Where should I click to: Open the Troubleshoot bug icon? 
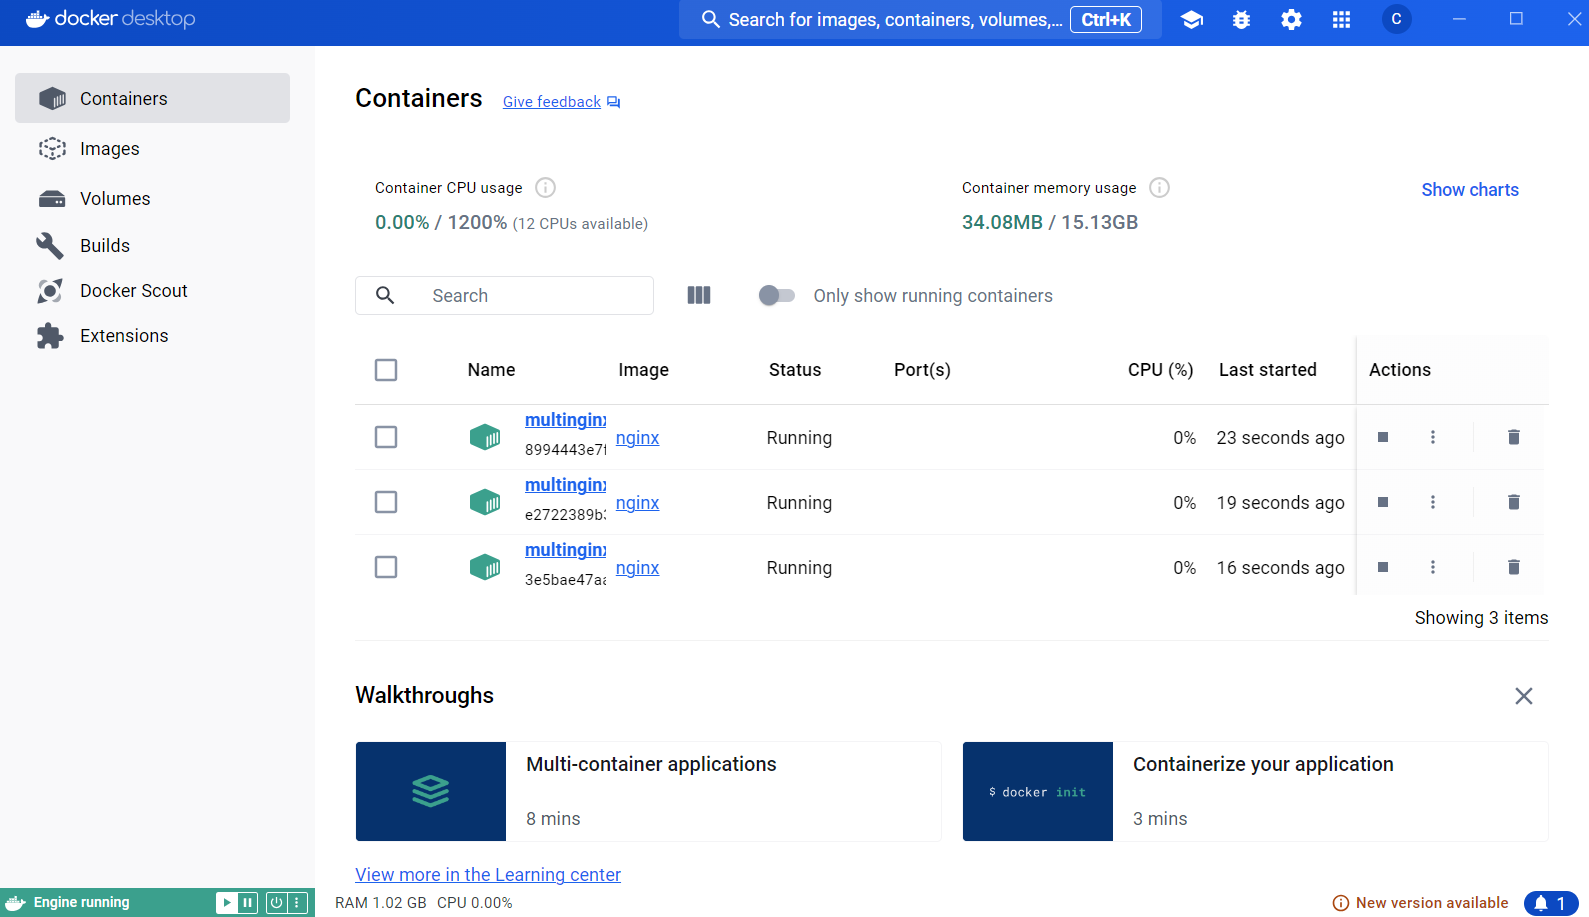(x=1241, y=19)
